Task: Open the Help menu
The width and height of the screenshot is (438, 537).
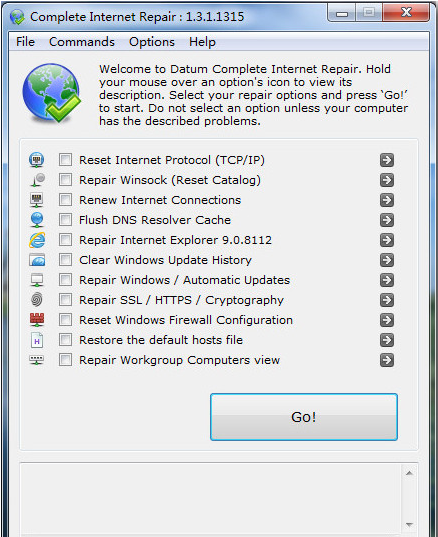Action: [x=202, y=42]
